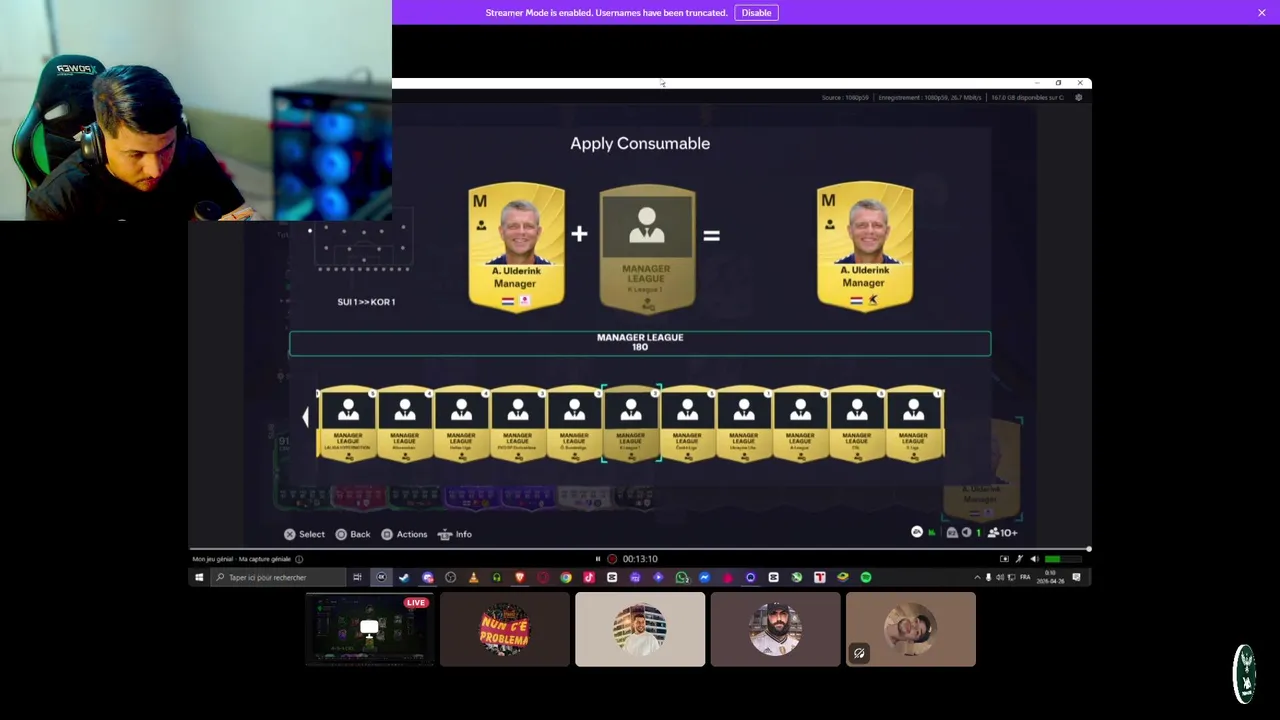
Task: Click the left arrow of the consumable carousel
Action: 306,418
